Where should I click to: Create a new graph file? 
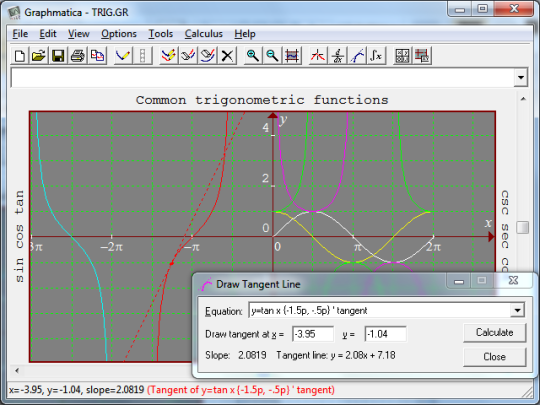[20, 55]
